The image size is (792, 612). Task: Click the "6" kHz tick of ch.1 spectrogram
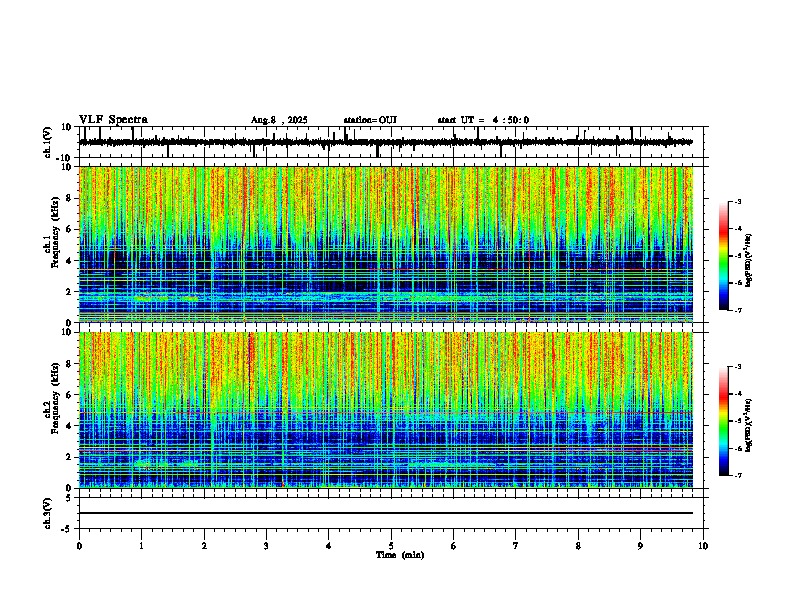[x=70, y=229]
